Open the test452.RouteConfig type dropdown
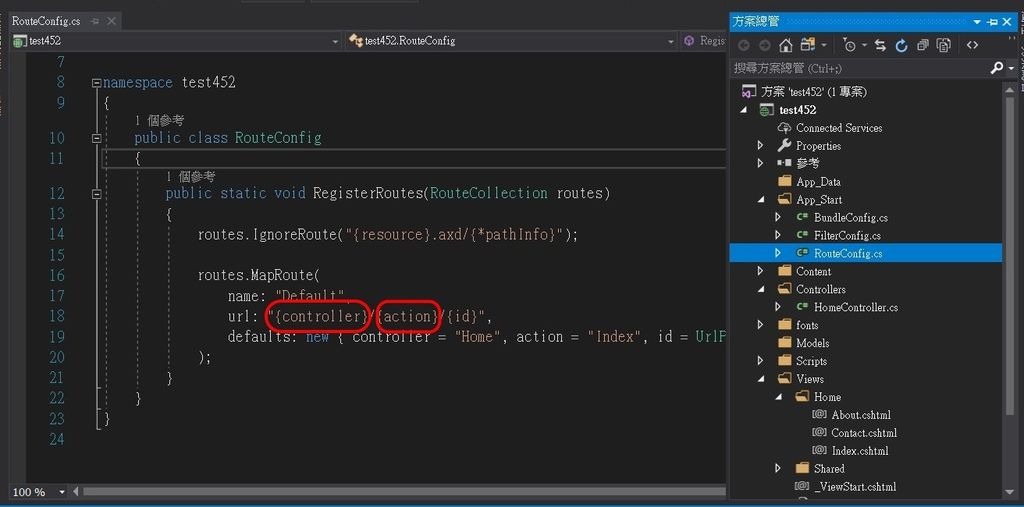The height and width of the screenshot is (507, 1024). [671, 41]
